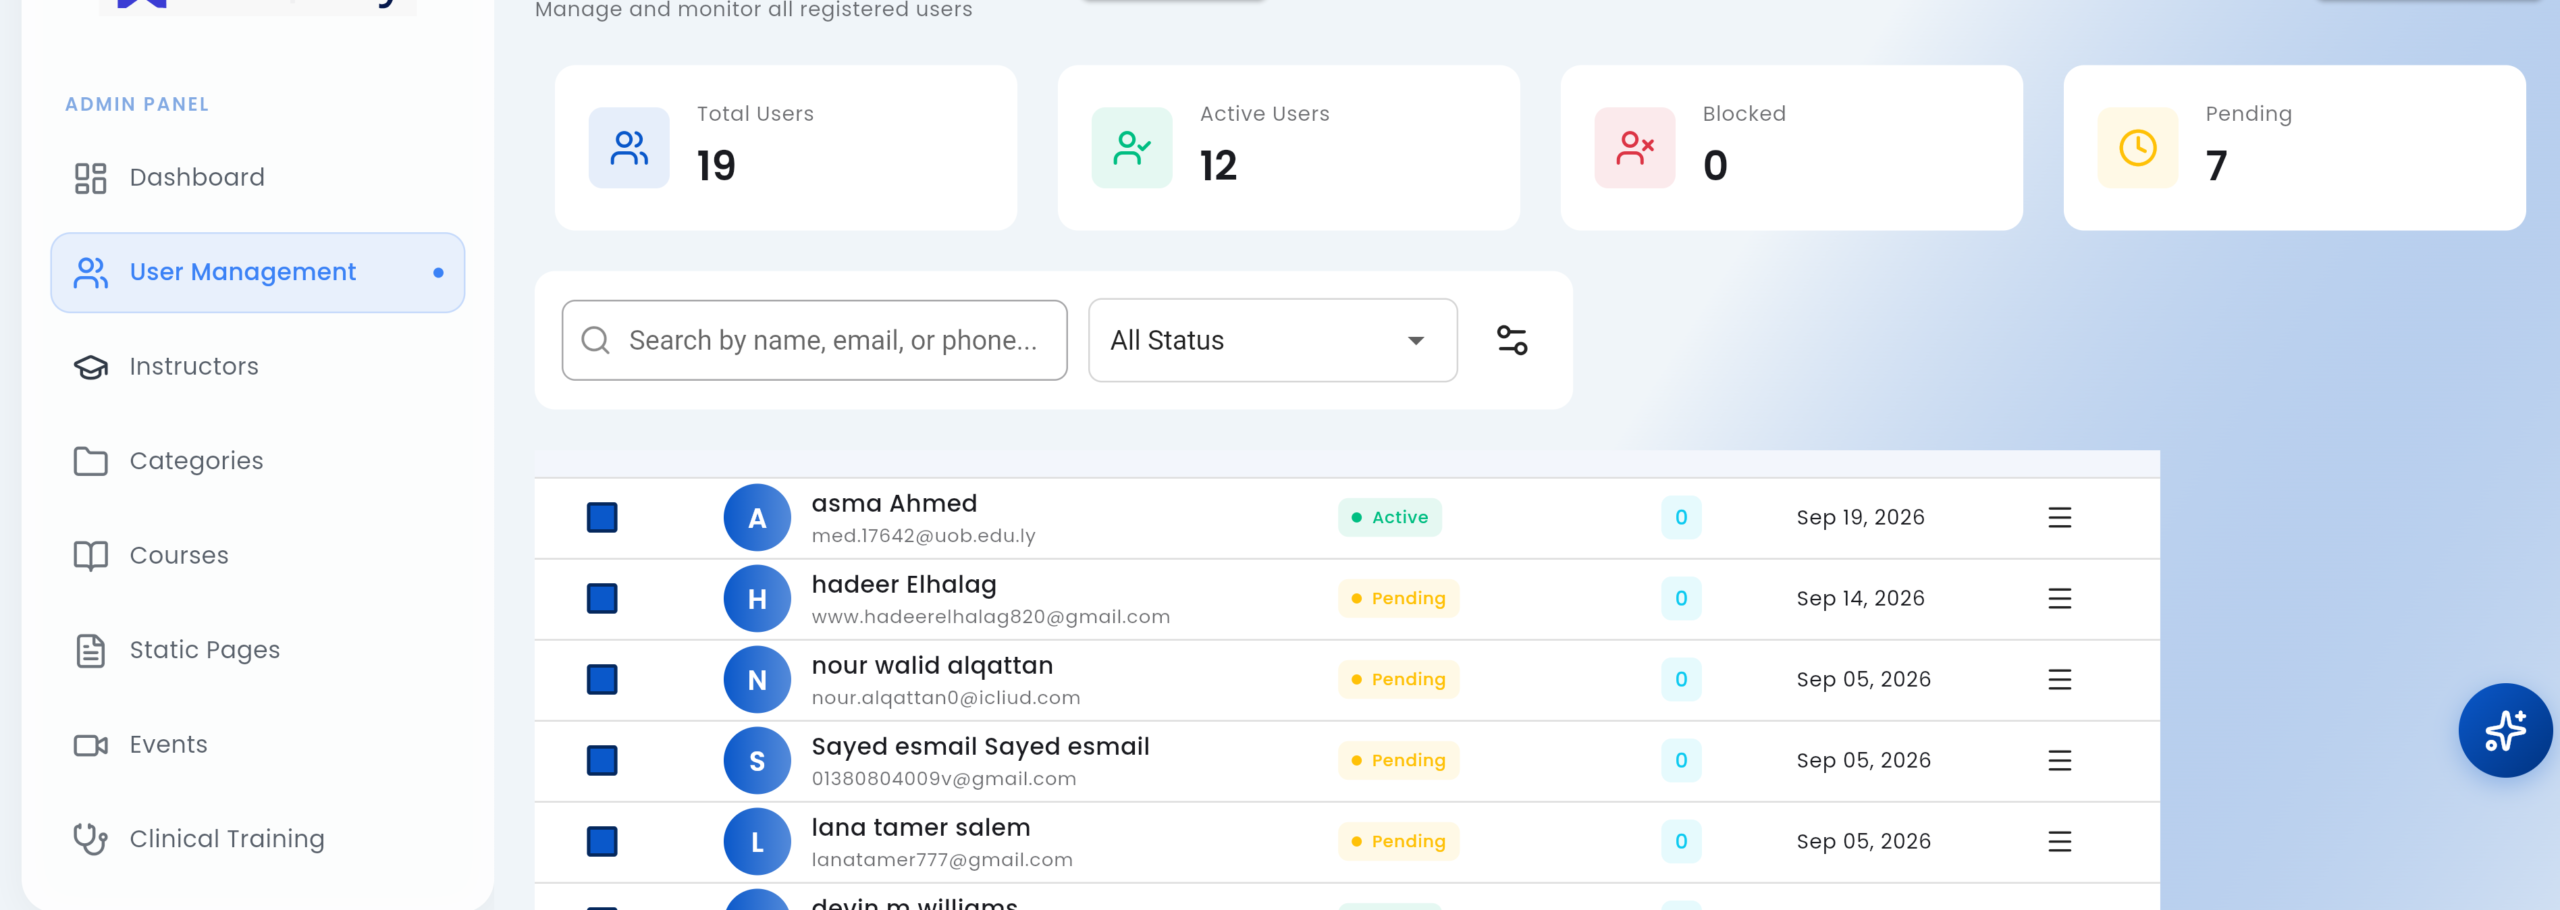Click email nour.alqattan0@icliud.com
This screenshot has height=910, width=2560.
pos(946,698)
